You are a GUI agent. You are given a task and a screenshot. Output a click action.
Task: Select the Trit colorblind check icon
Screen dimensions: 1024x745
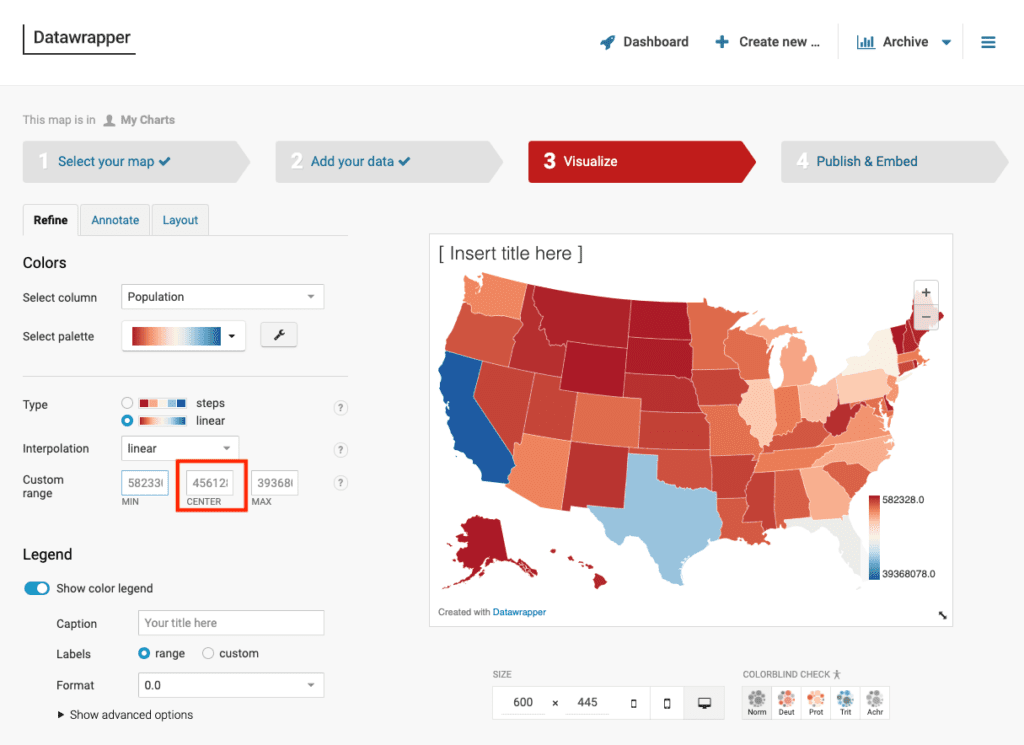[845, 700]
